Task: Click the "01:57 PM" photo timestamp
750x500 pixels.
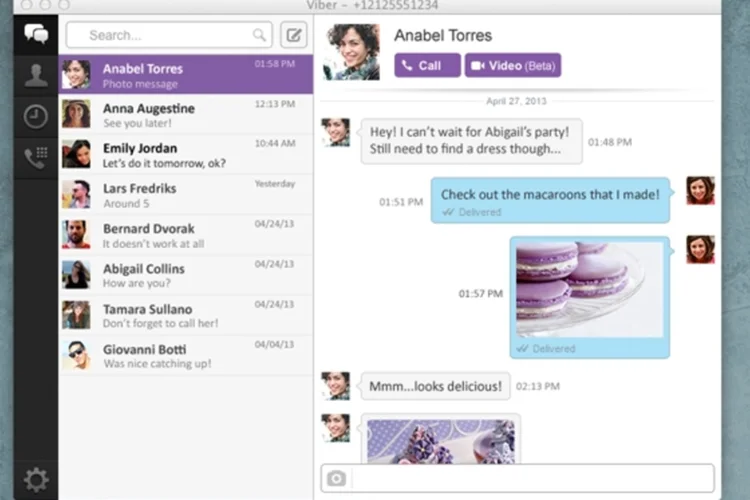Action: (x=481, y=293)
